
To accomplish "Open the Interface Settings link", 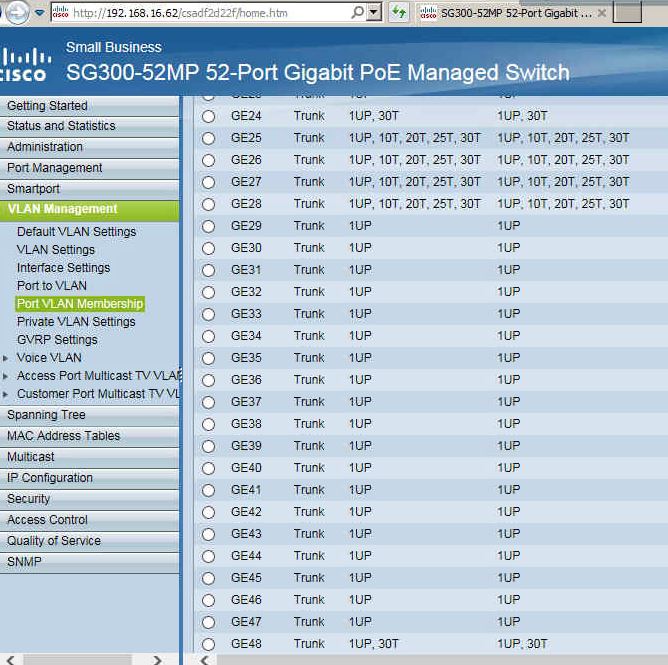I will [63, 268].
